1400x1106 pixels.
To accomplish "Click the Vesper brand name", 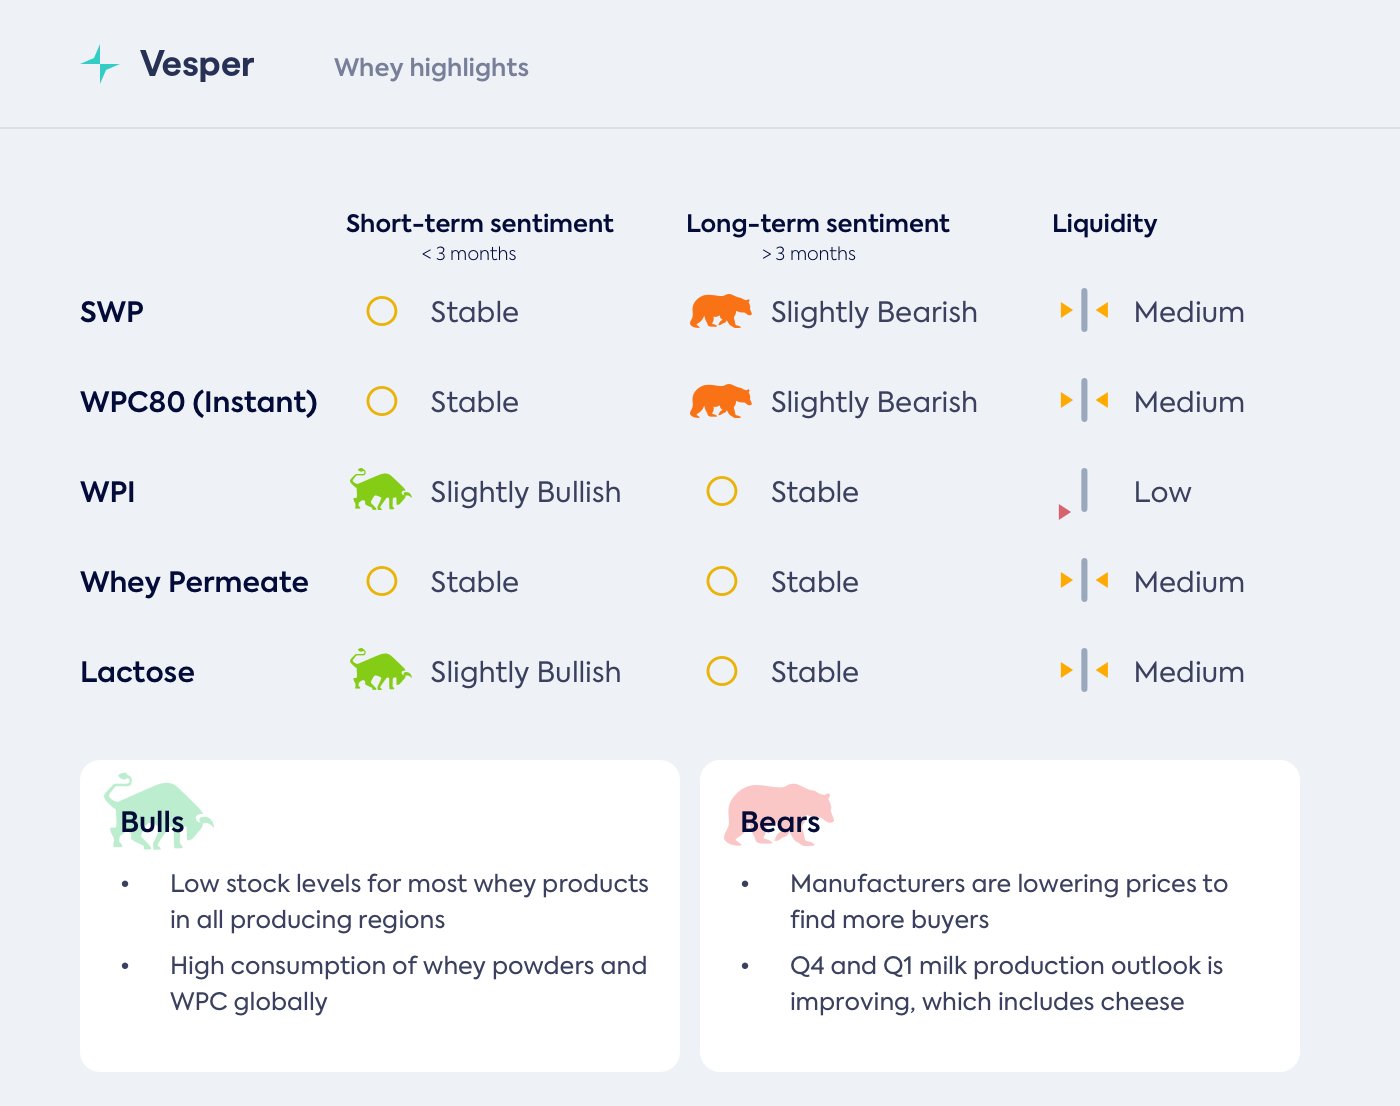I will (x=197, y=65).
